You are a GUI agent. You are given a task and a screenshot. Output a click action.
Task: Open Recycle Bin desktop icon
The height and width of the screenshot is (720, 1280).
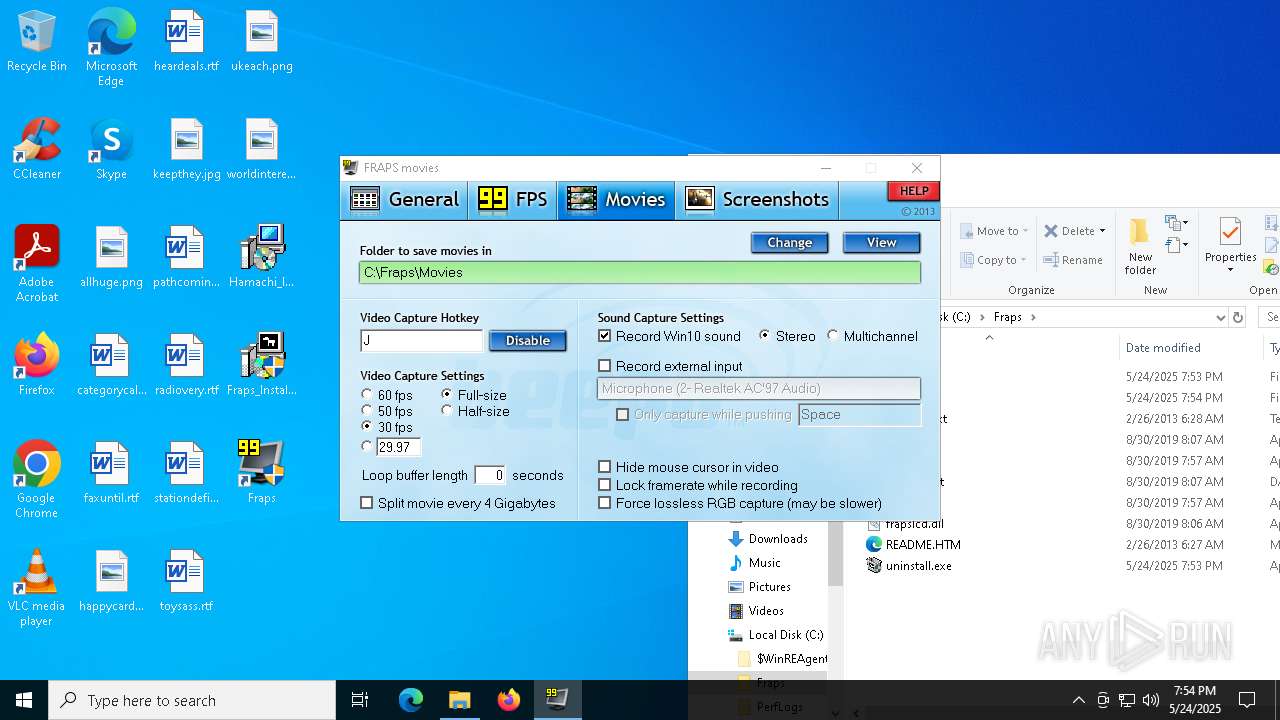(37, 42)
